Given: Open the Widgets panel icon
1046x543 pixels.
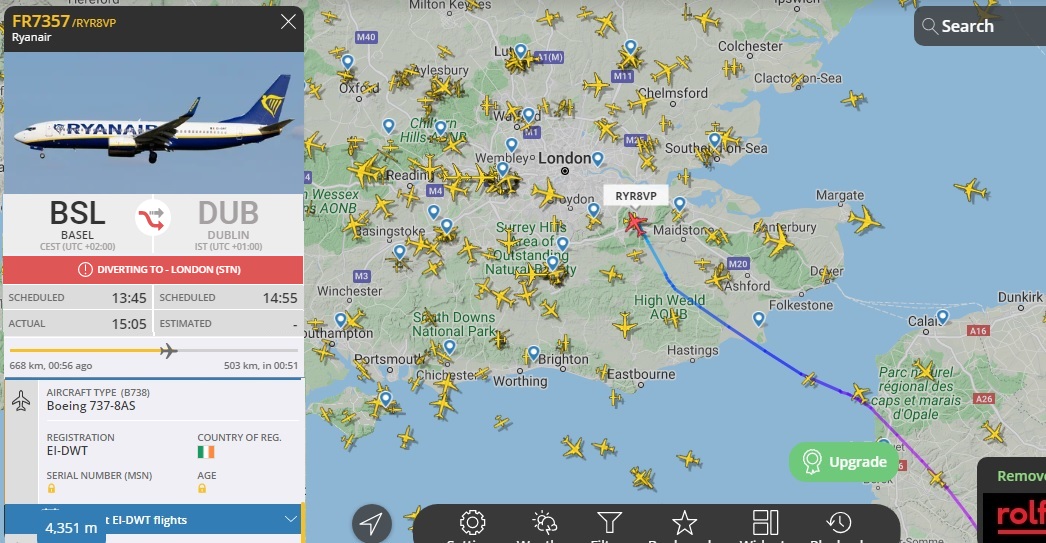Looking at the screenshot, I should coord(765,522).
